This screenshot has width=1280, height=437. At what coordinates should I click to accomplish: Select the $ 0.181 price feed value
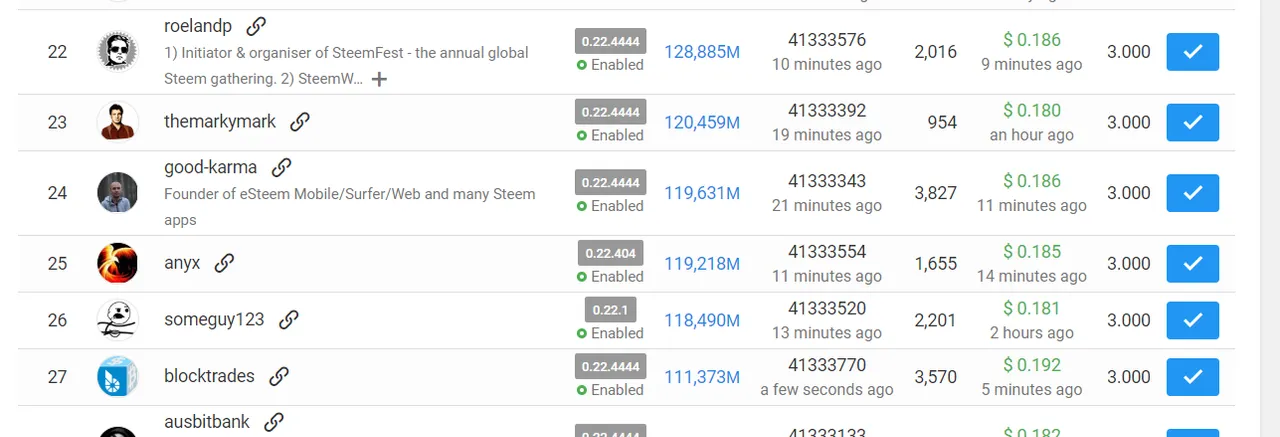pyautogui.click(x=1032, y=308)
